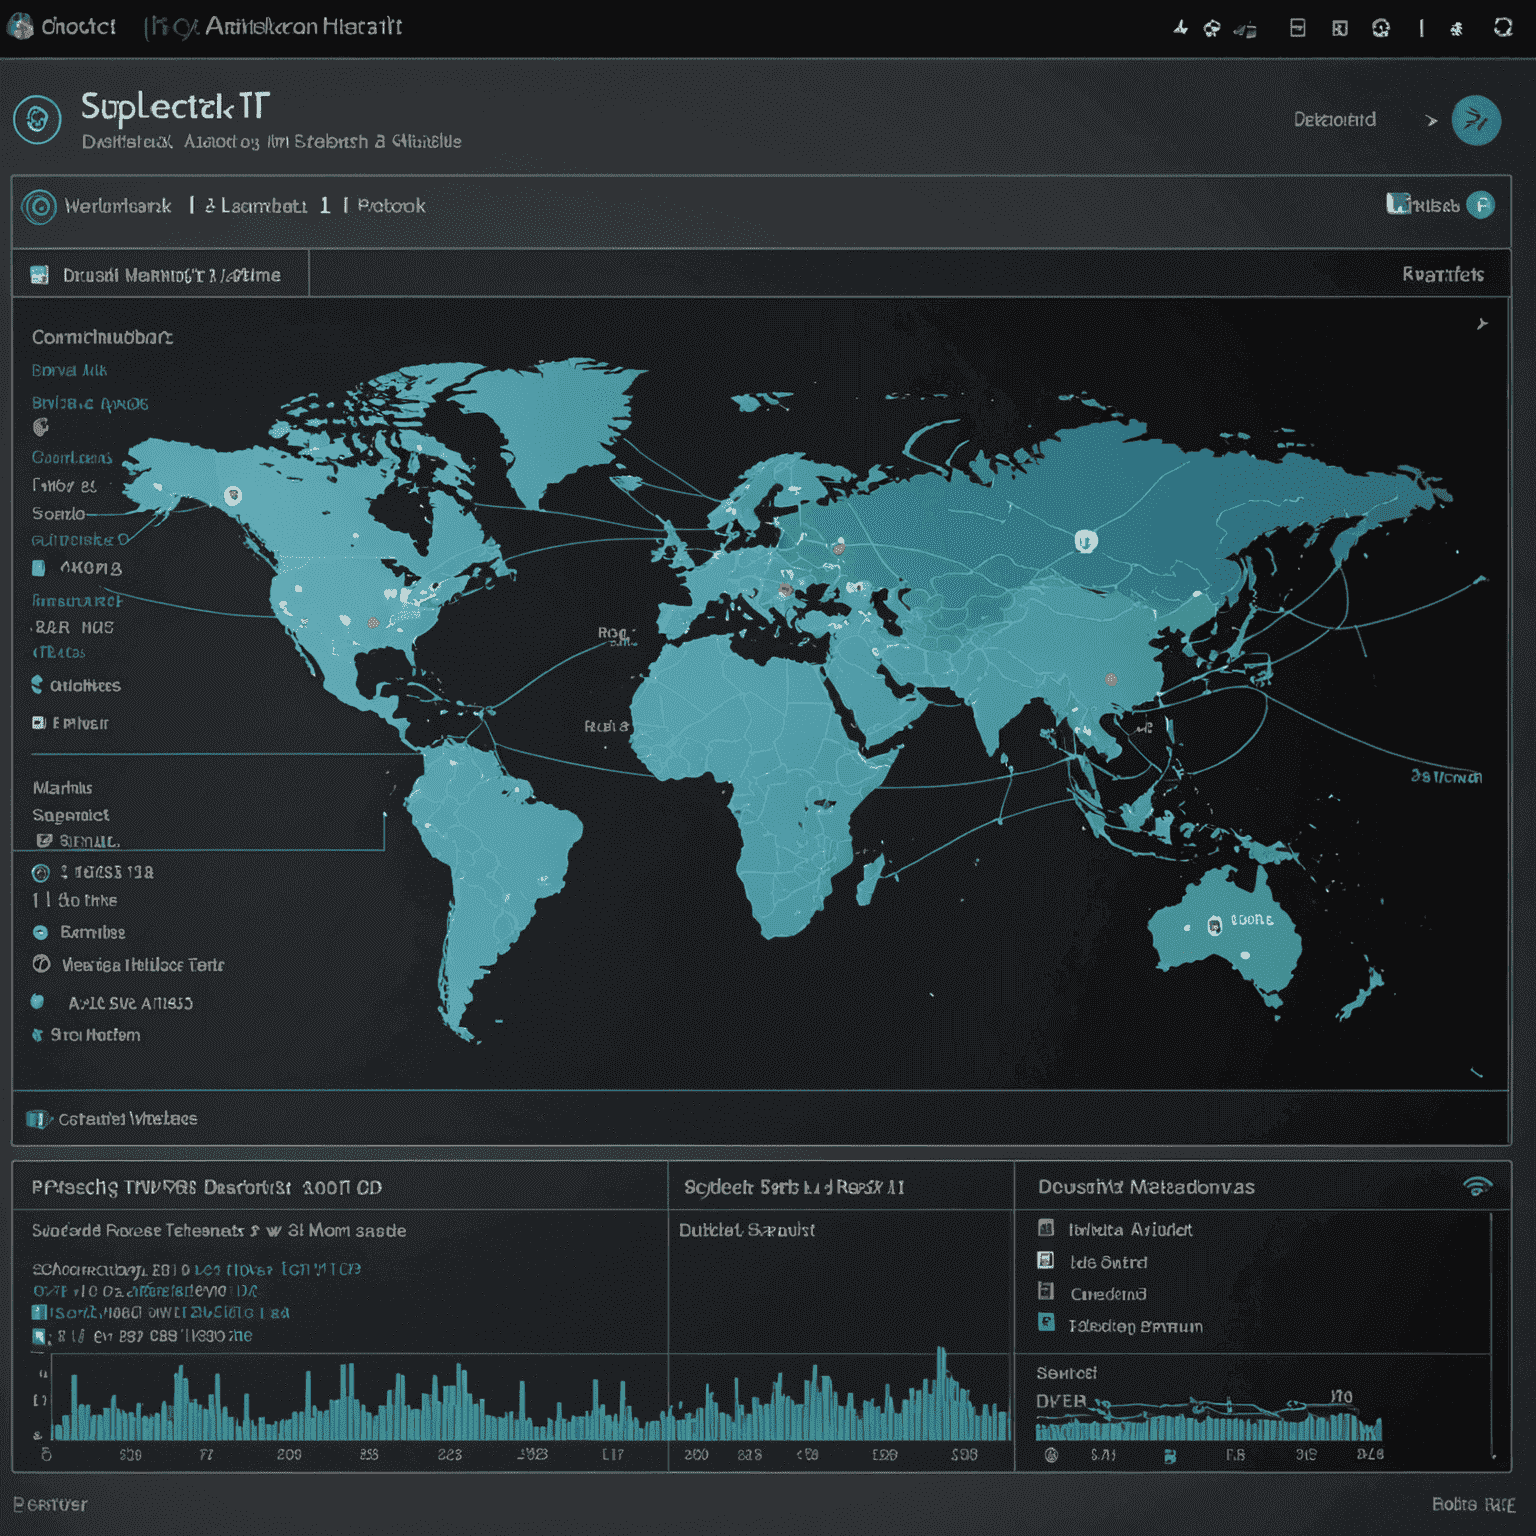Click the circled icon beside Veertea Itetiloce Terlr
The width and height of the screenshot is (1536, 1536).
(41, 964)
